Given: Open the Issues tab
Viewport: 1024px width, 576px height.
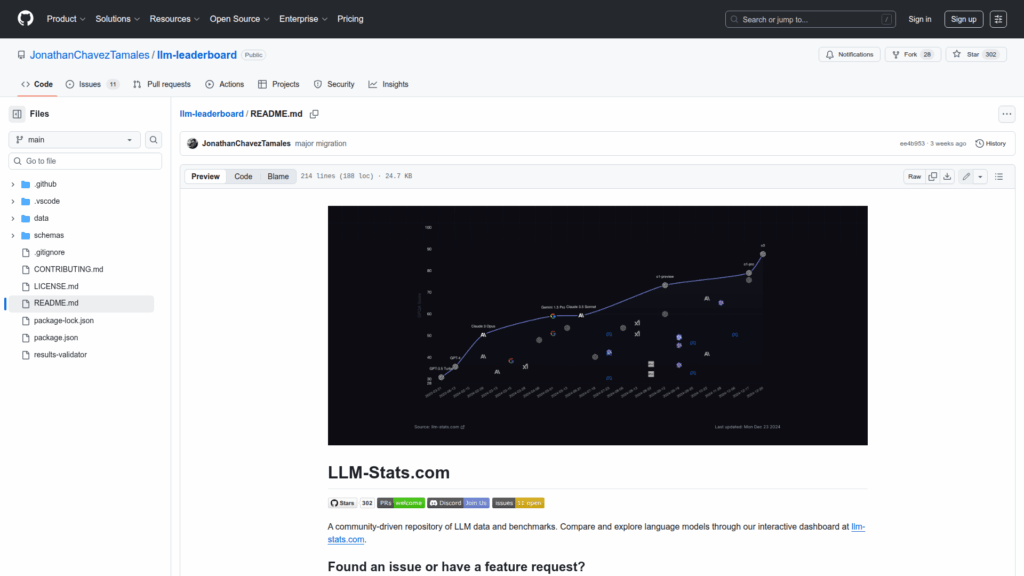Looking at the screenshot, I should tap(91, 84).
